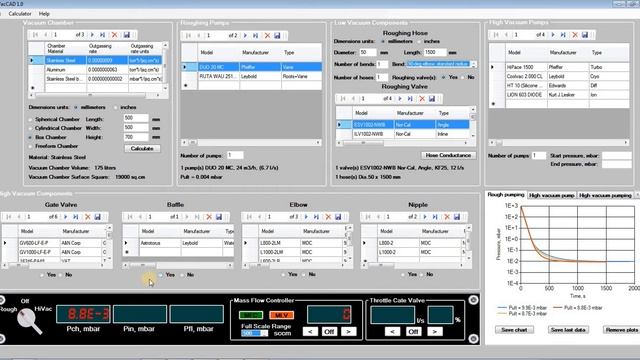Image resolution: width=640 pixels, height=360 pixels.
Task: Open the Bend type dropdown
Action: [x=473, y=64]
